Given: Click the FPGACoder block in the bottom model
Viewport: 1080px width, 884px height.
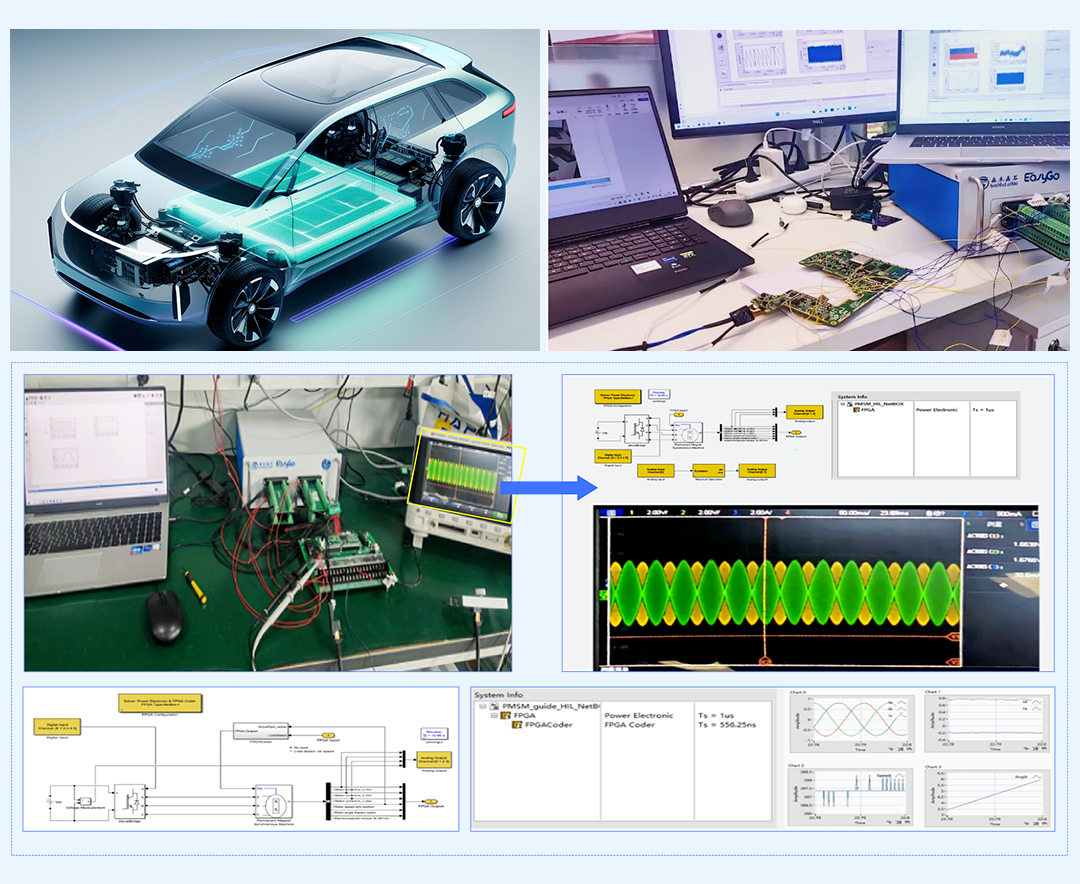Looking at the screenshot, I should (260, 731).
